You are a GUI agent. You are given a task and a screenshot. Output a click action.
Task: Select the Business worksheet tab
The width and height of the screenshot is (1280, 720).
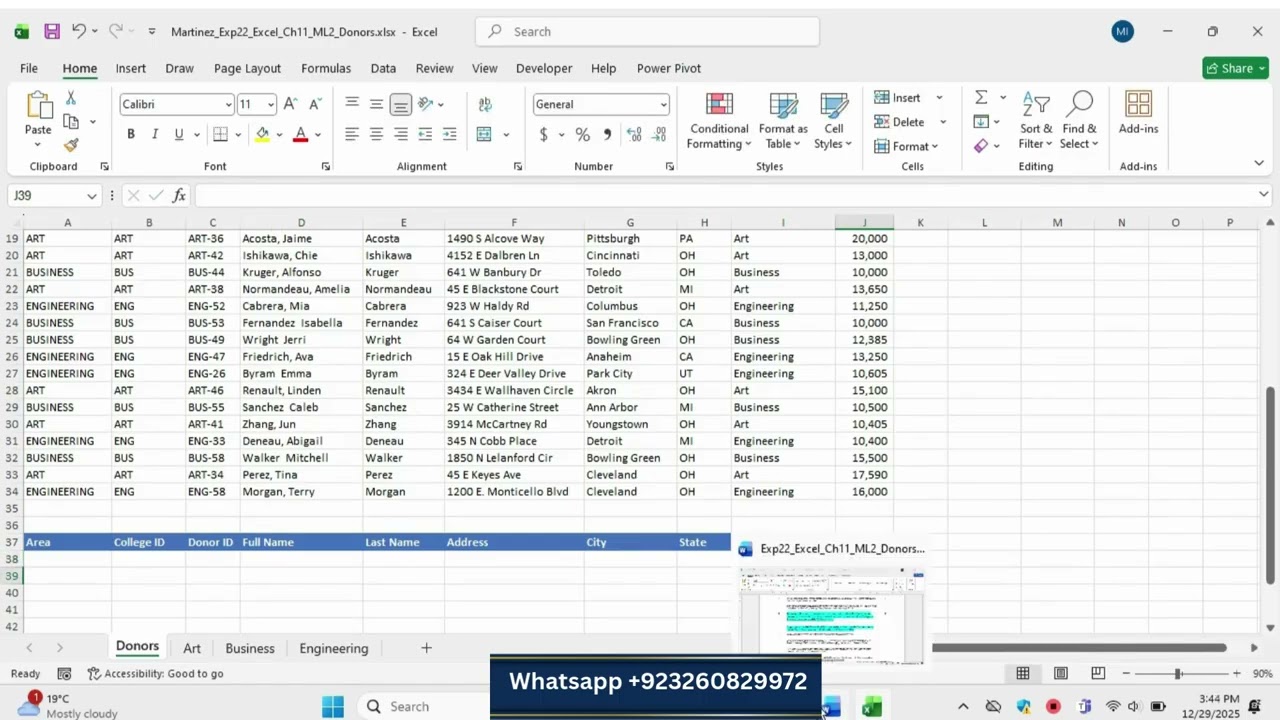click(250, 648)
